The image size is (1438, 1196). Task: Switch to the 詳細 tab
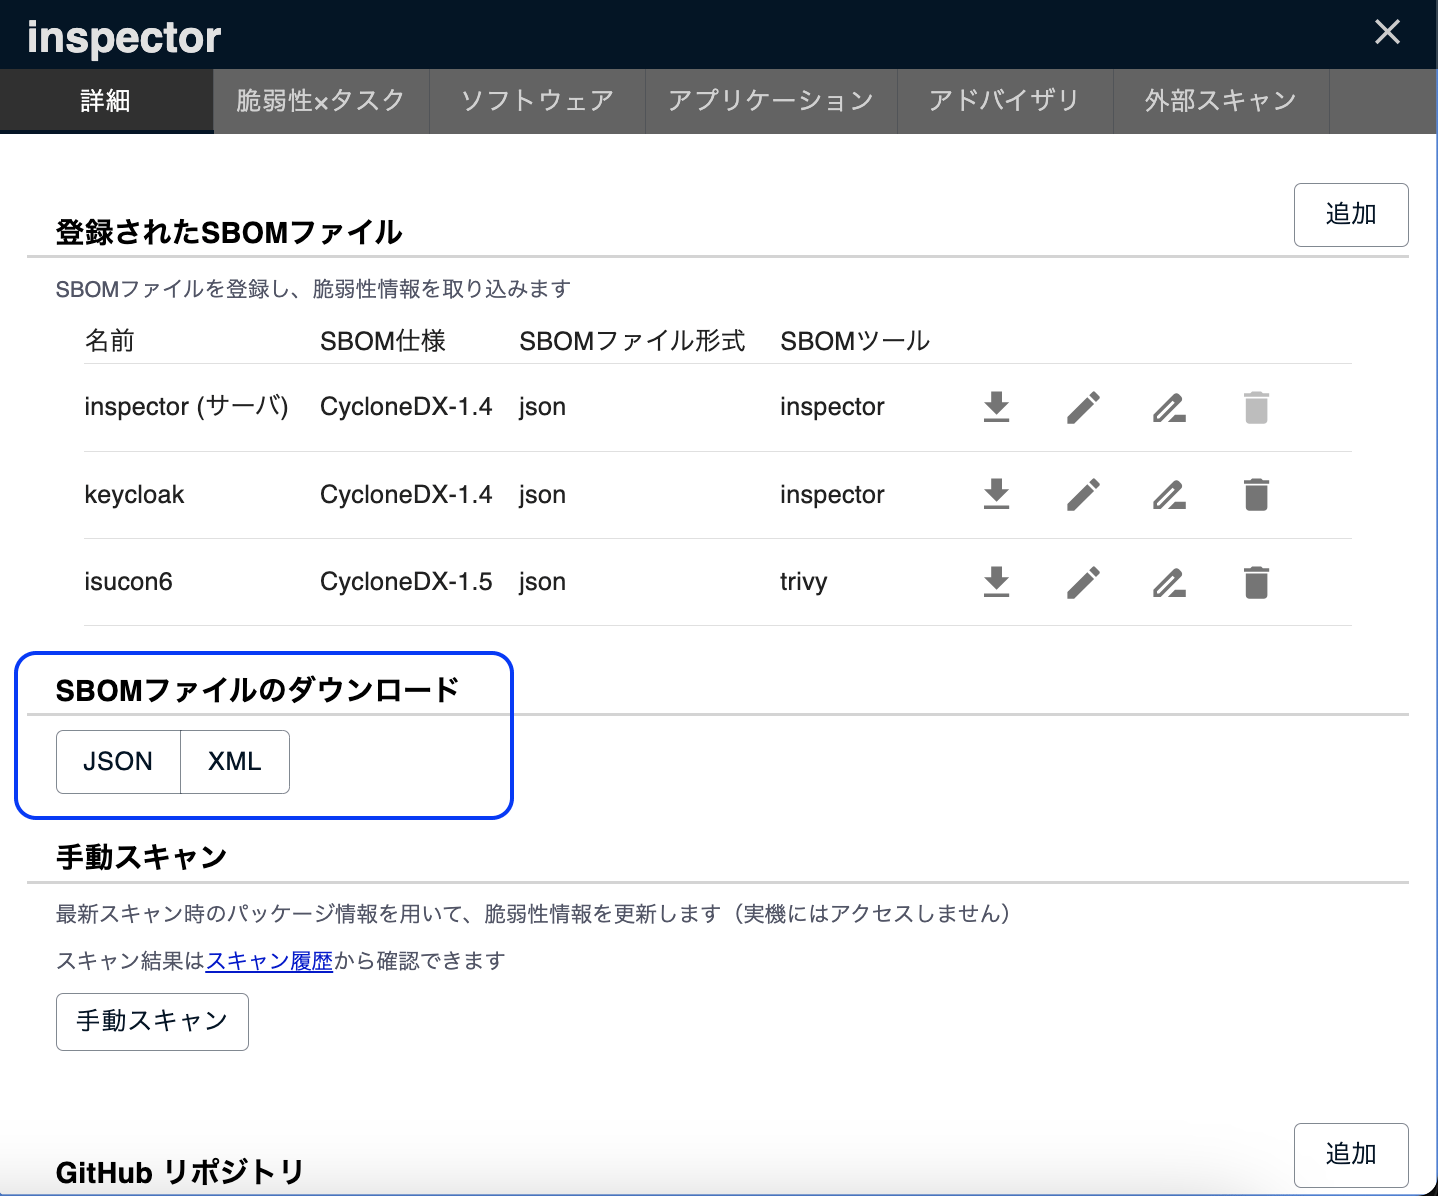(x=106, y=101)
